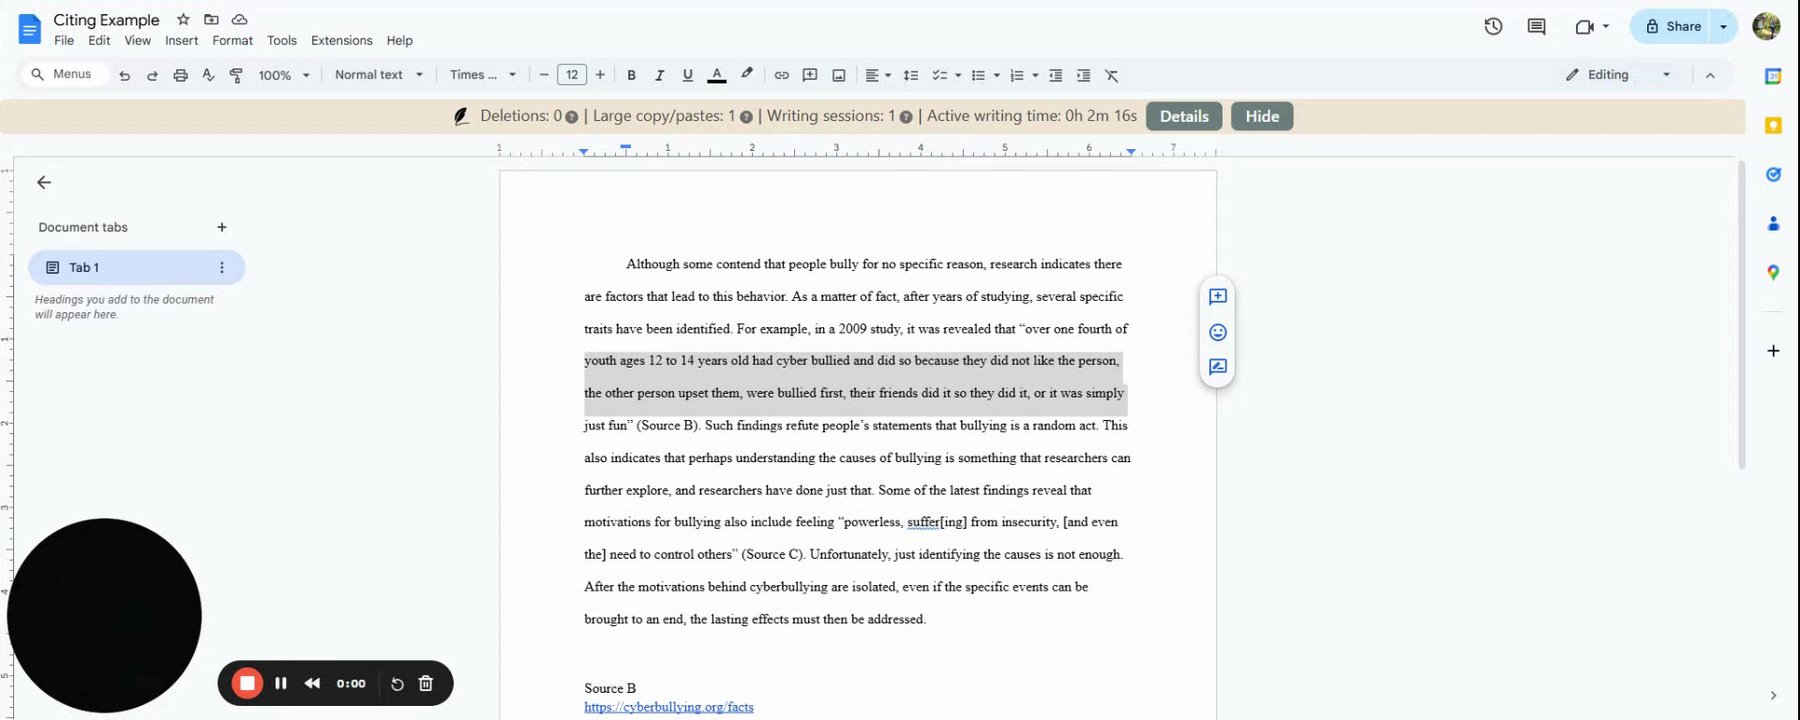
Task: Toggle underline formatting
Action: pyautogui.click(x=687, y=75)
